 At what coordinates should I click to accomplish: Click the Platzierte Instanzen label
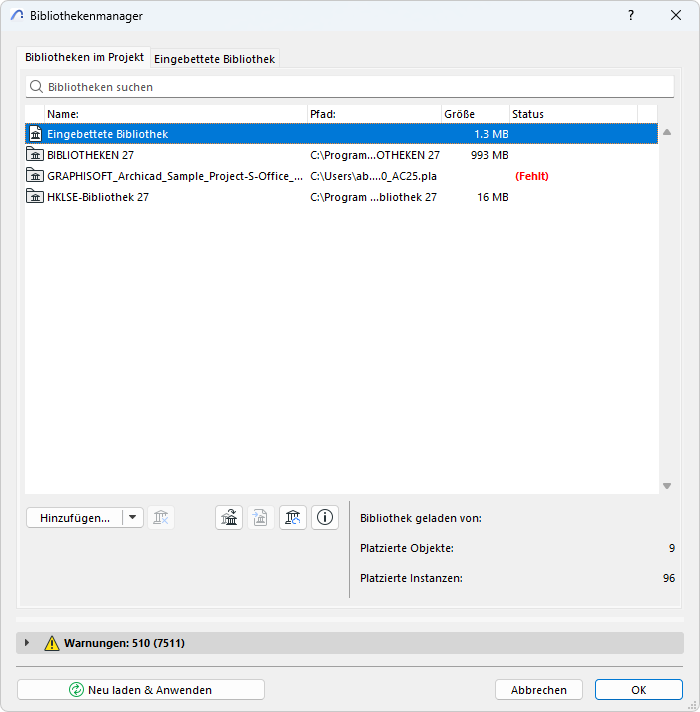coord(411,578)
